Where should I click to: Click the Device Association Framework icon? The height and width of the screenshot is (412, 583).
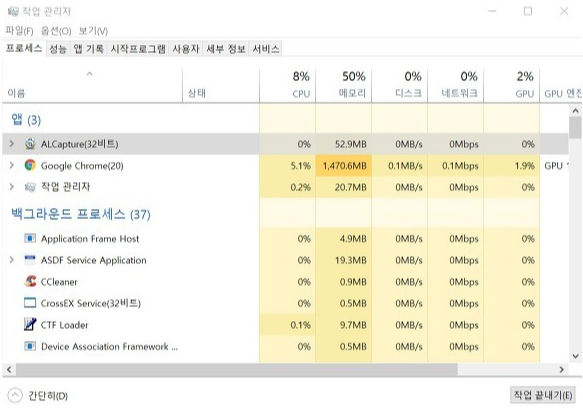[x=30, y=346]
